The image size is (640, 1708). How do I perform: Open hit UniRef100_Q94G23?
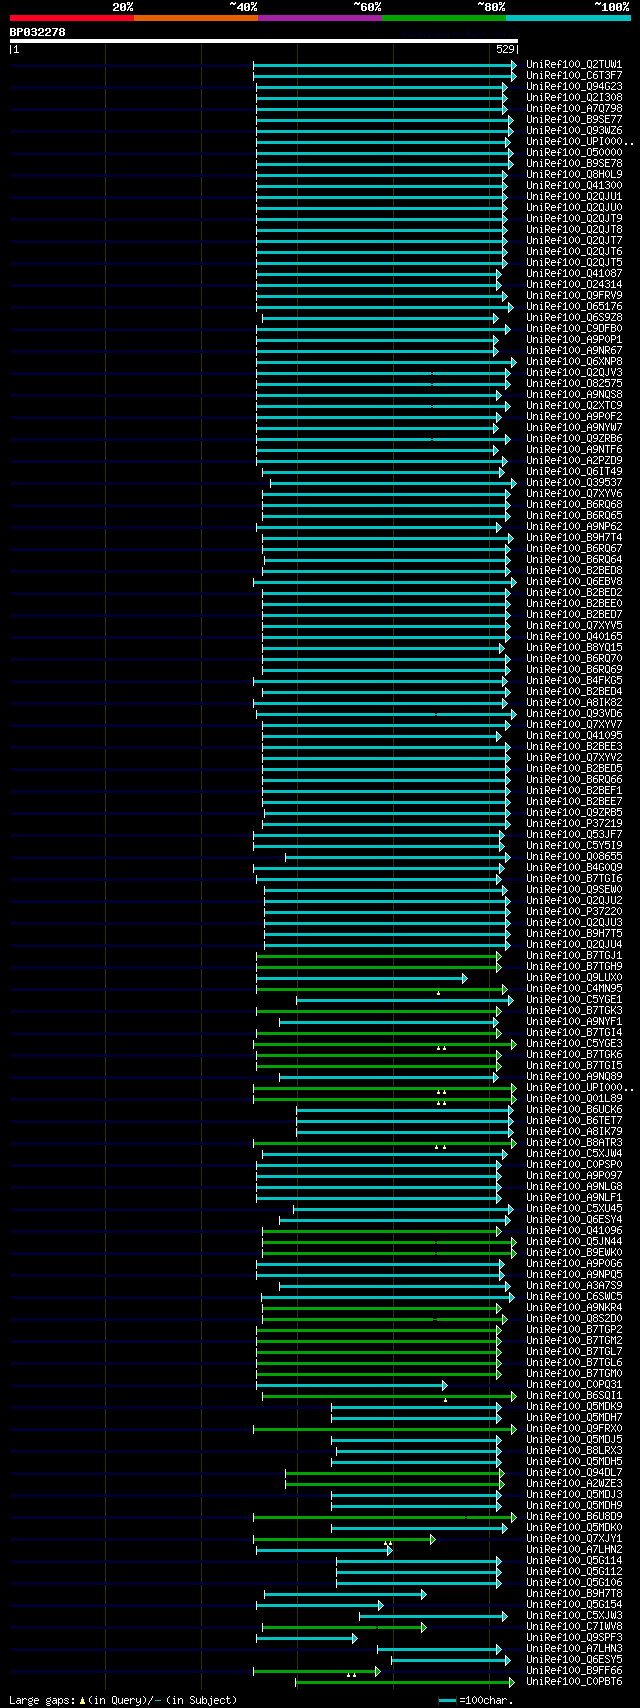pos(574,86)
